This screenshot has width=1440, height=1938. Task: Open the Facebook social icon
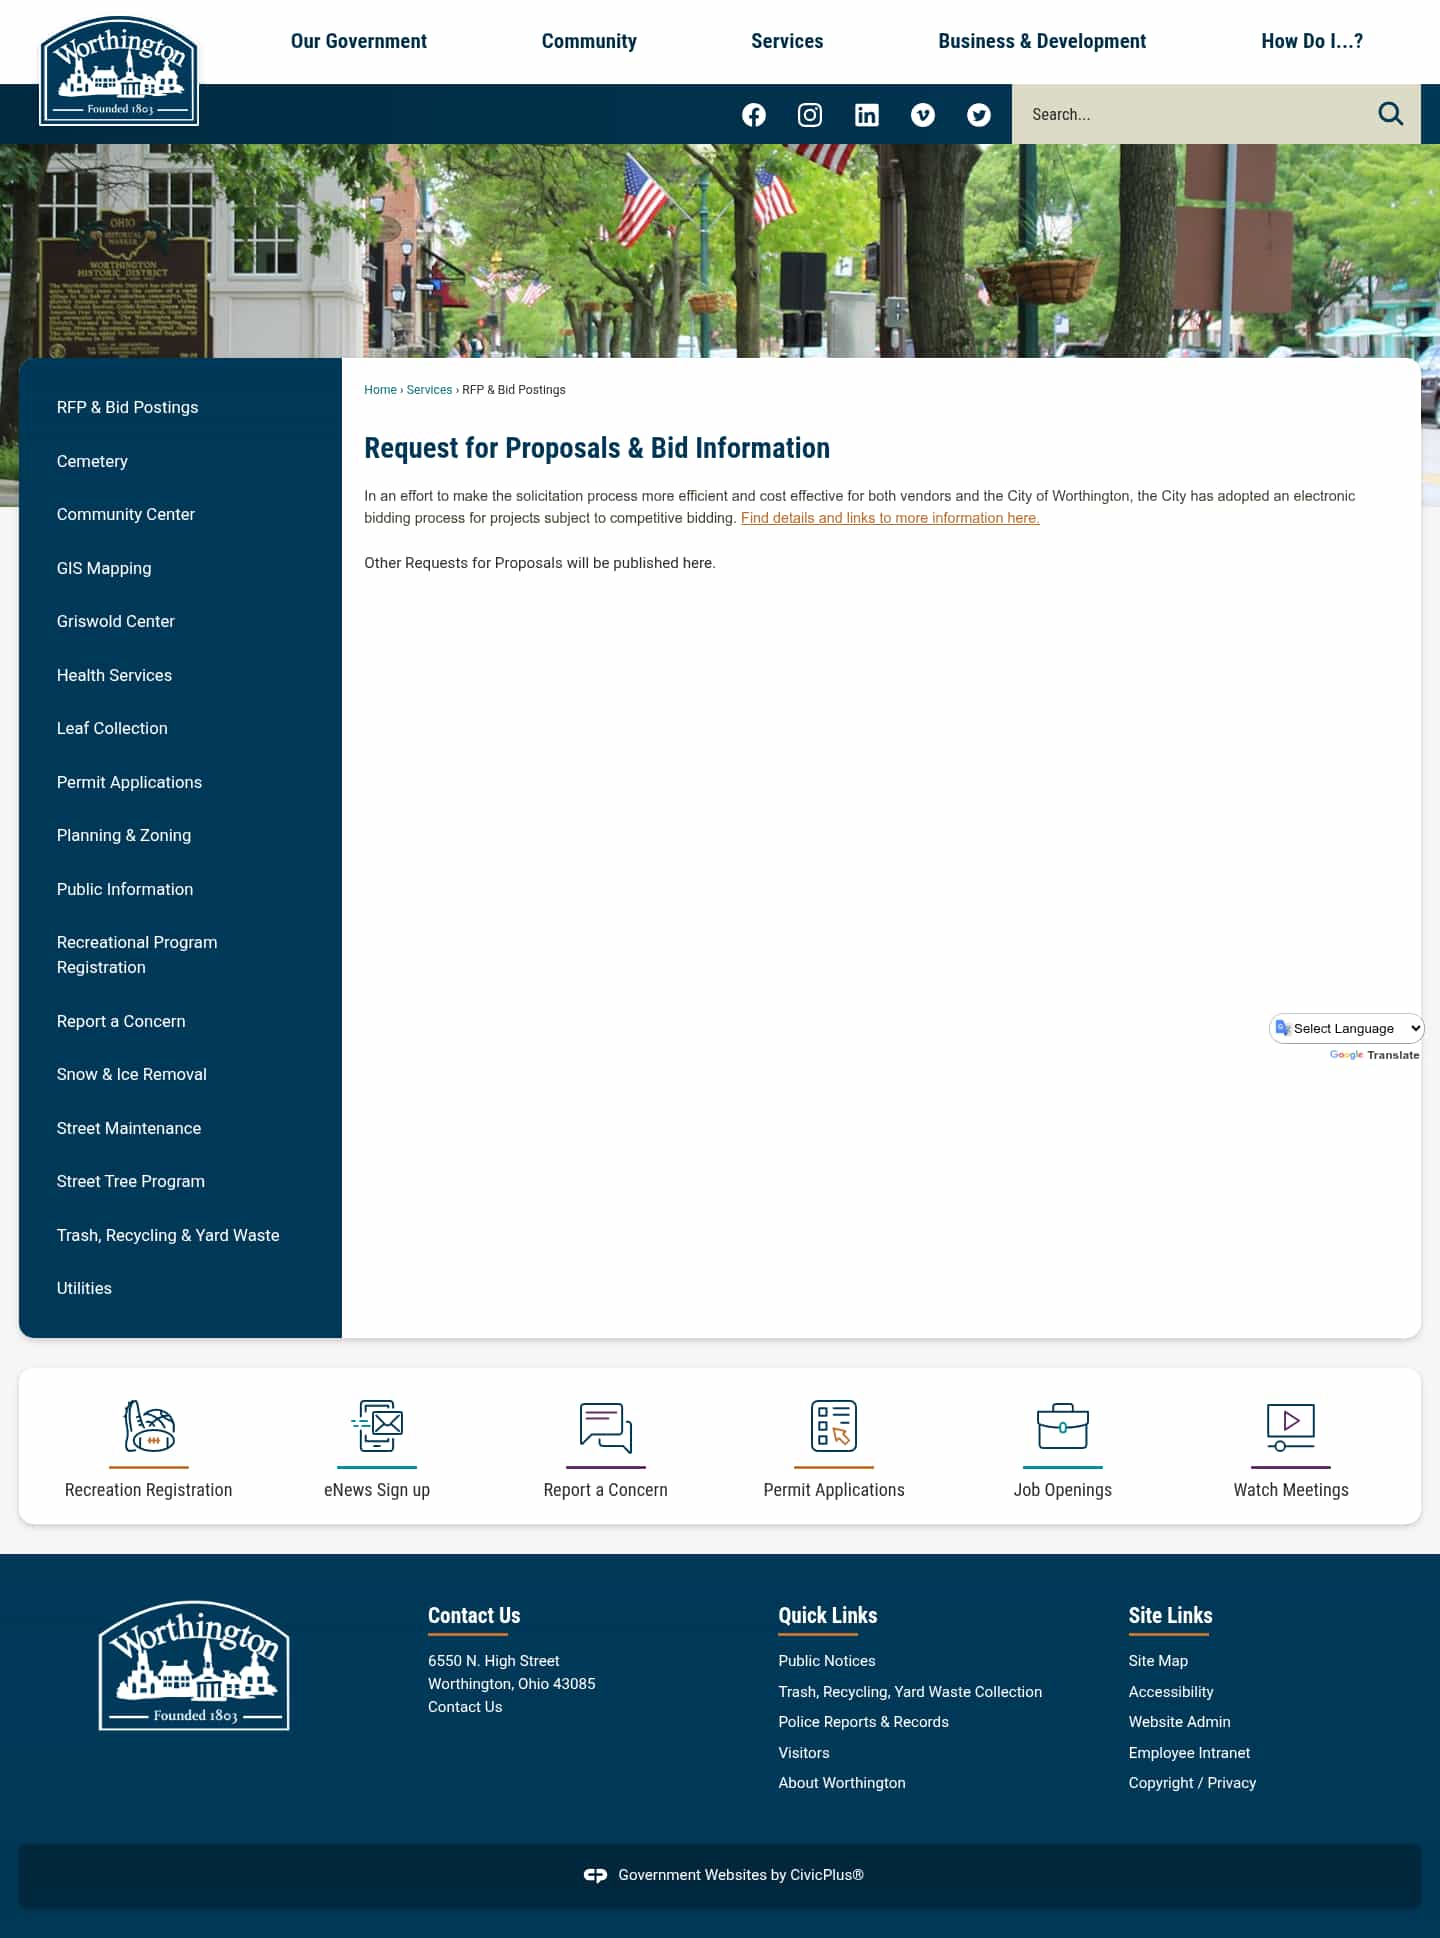[x=754, y=115]
